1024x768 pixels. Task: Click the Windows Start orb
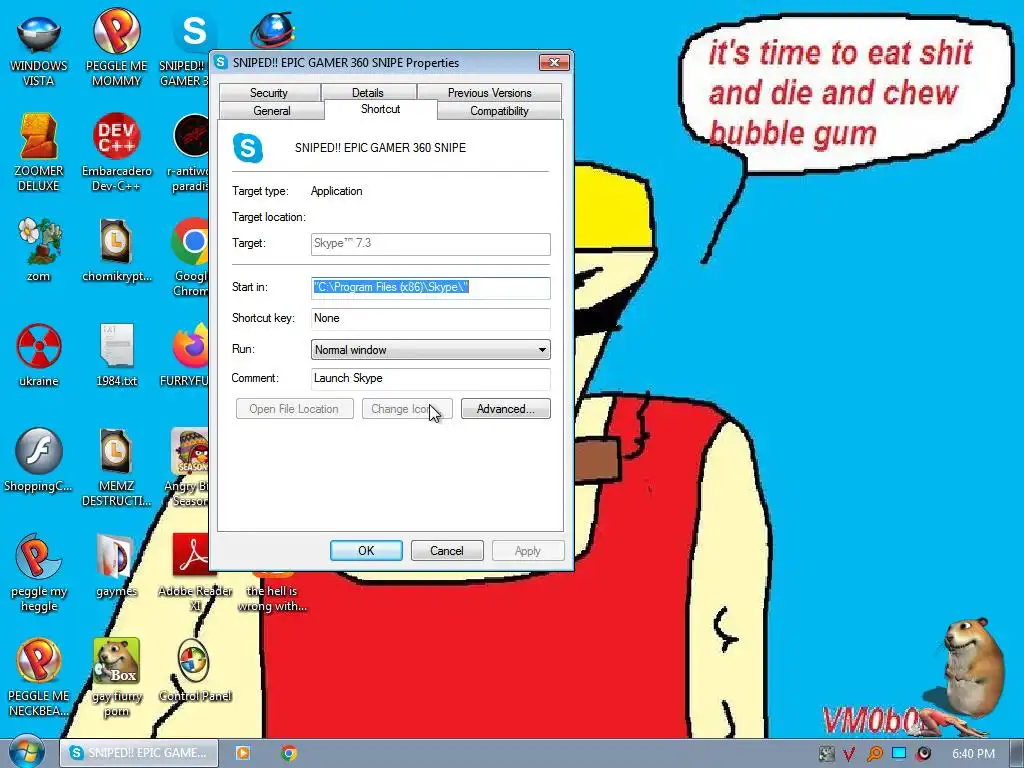(x=26, y=752)
